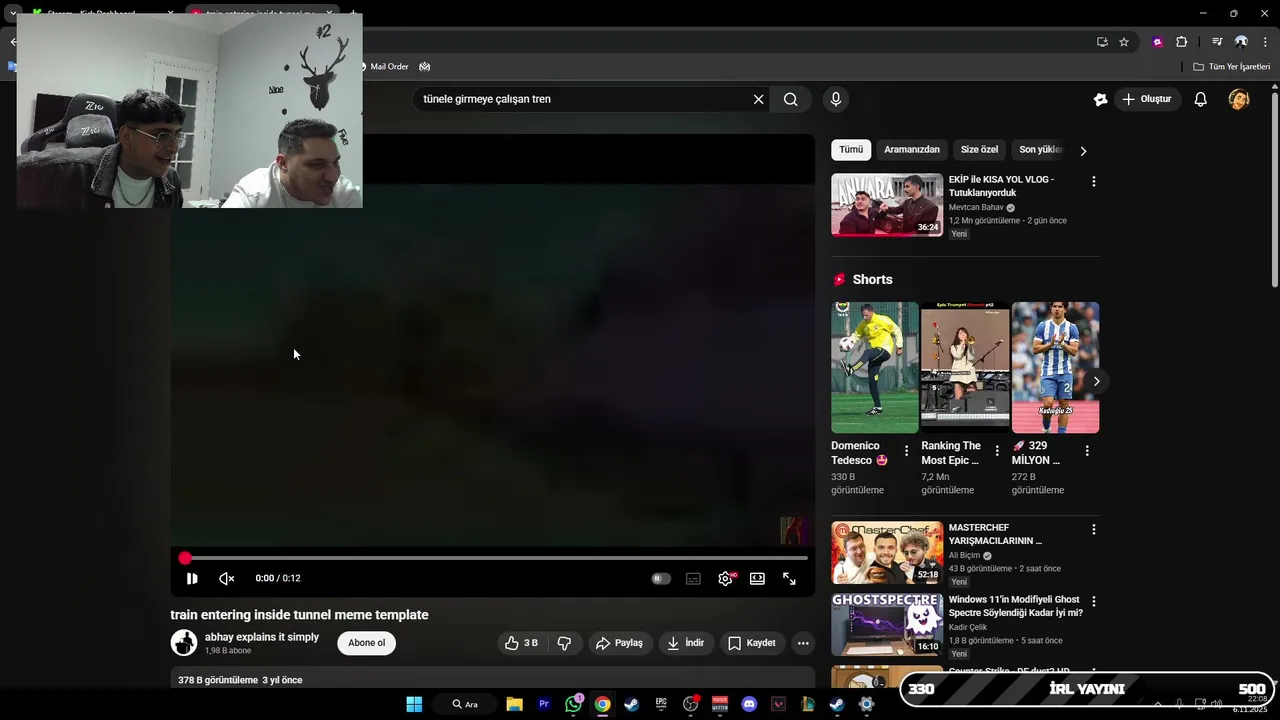The width and height of the screenshot is (1280, 720).
Task: Open MASTERCHEF YARIŞMACILARININ video title
Action: (x=995, y=534)
